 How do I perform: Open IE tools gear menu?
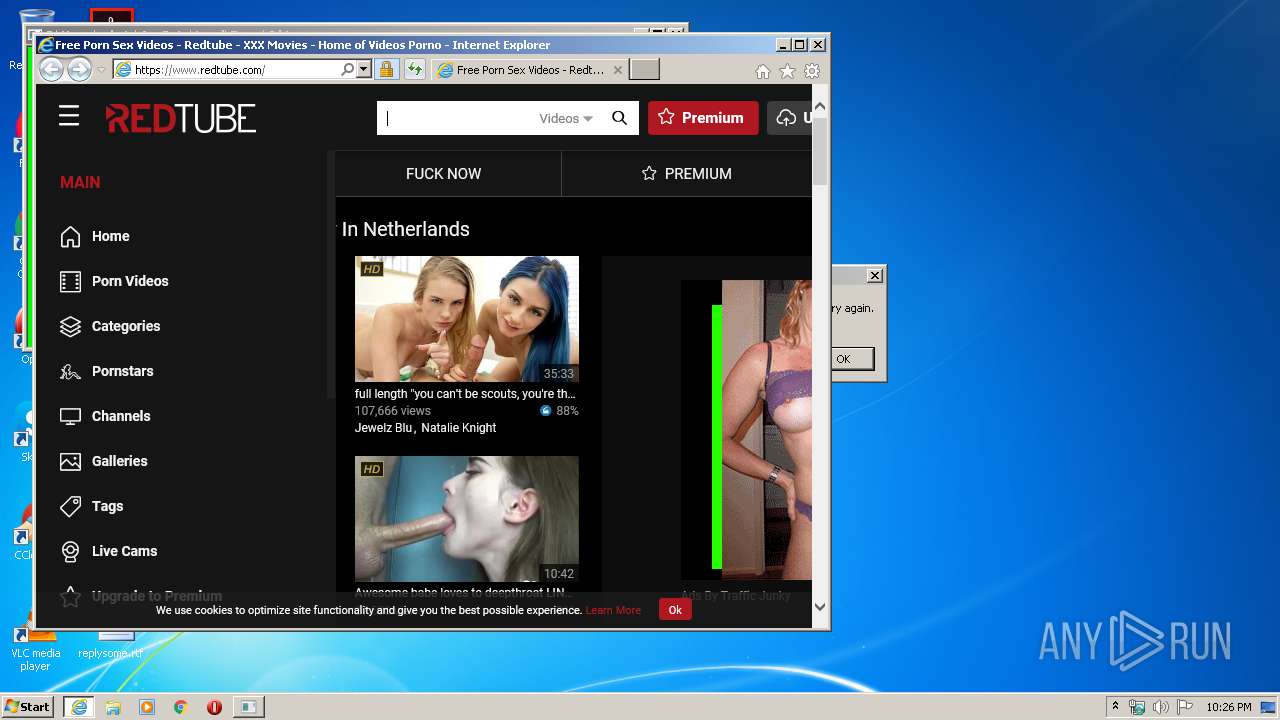click(812, 71)
